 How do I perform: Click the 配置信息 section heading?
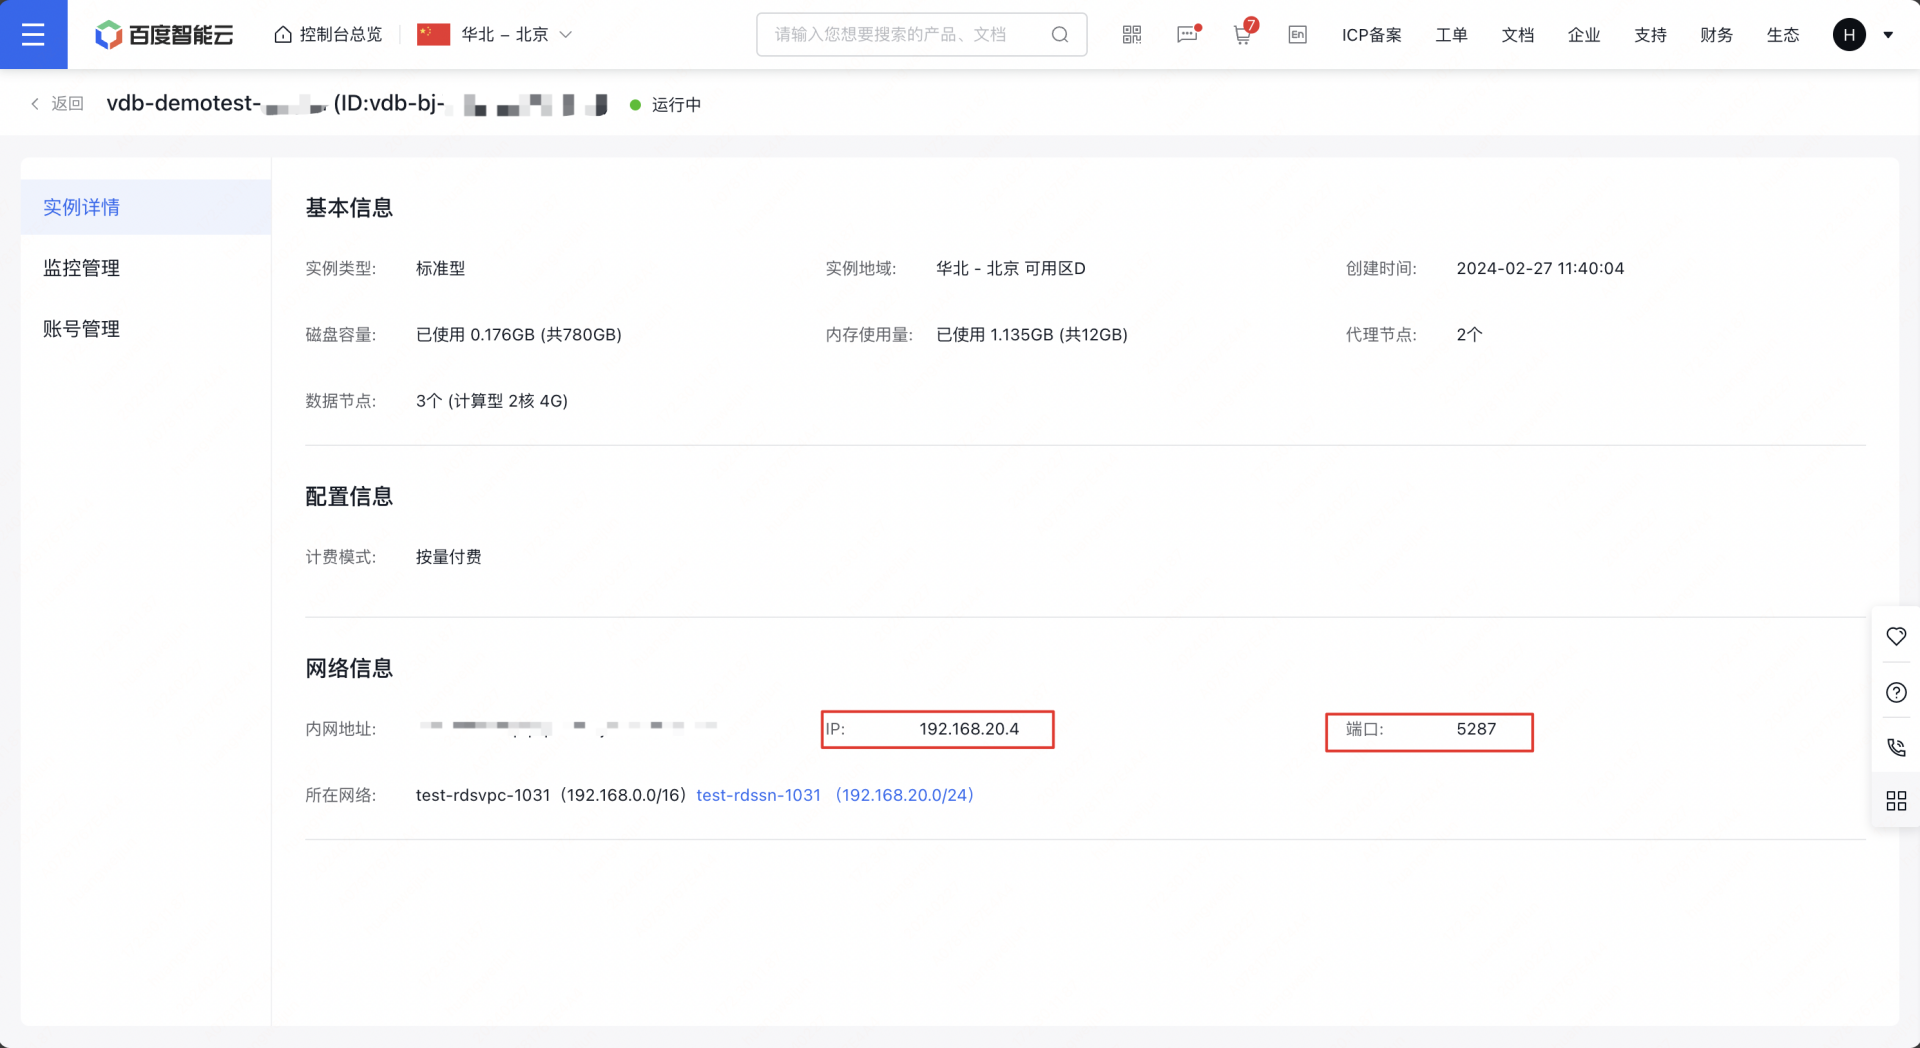(349, 497)
